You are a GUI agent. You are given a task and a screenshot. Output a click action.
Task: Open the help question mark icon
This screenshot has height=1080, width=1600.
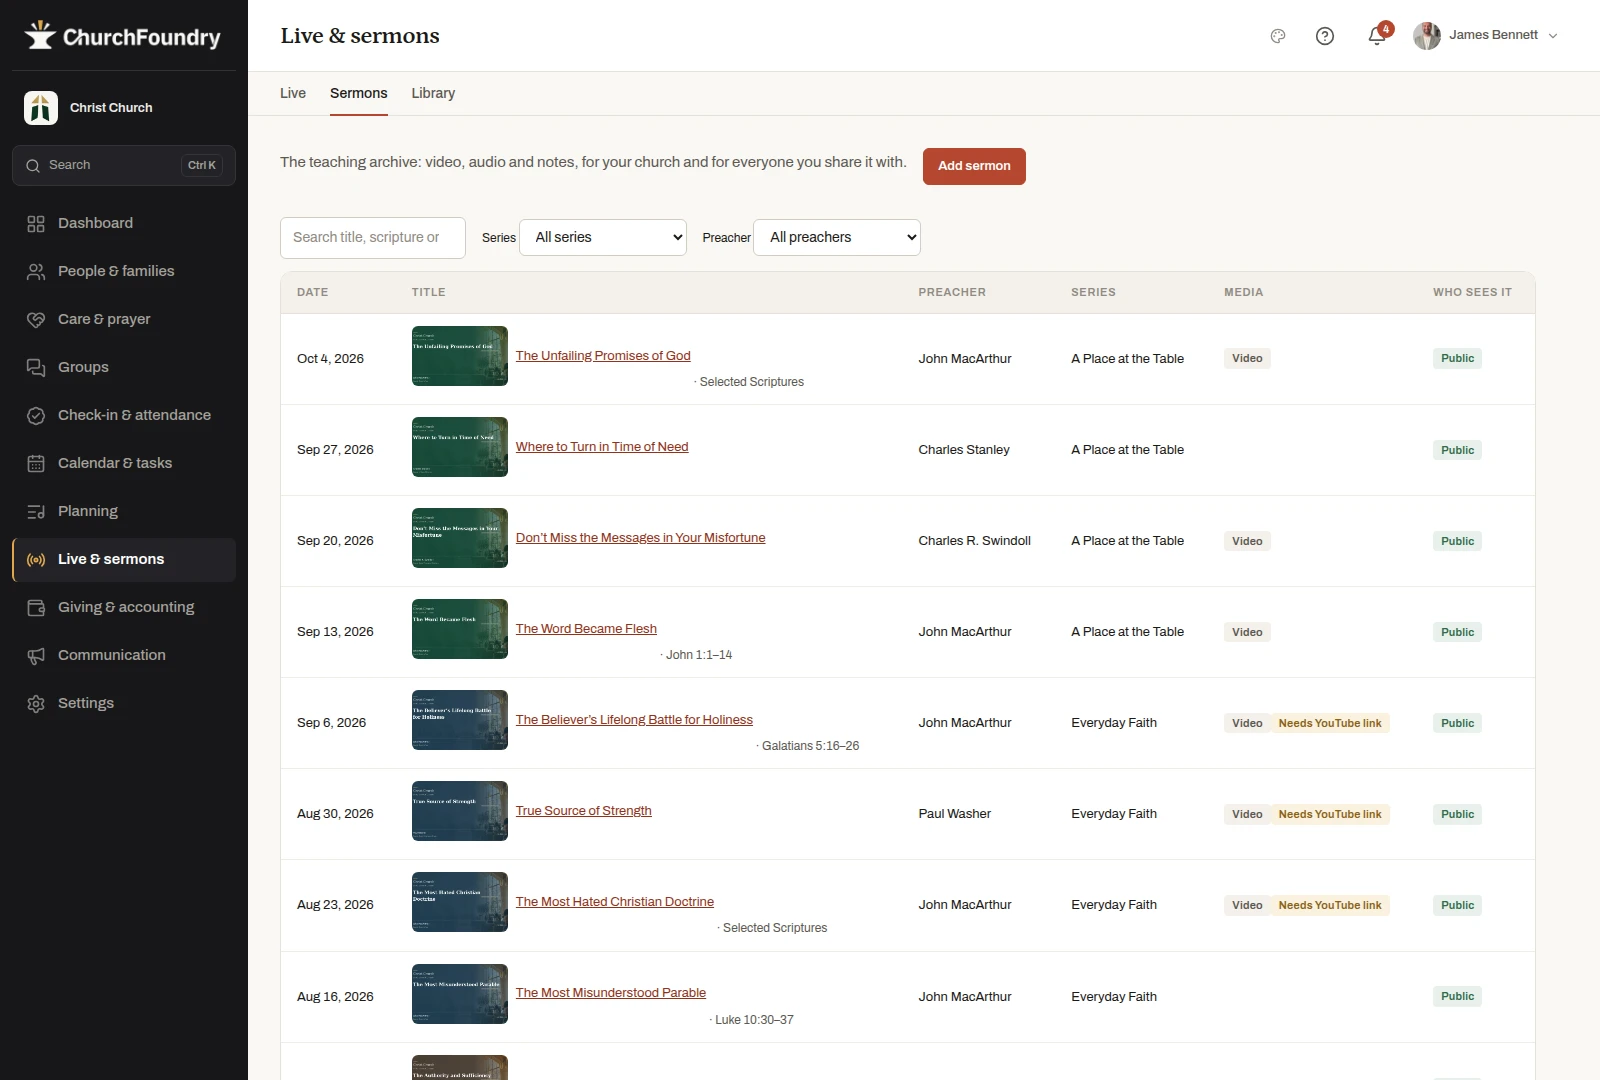pos(1325,36)
